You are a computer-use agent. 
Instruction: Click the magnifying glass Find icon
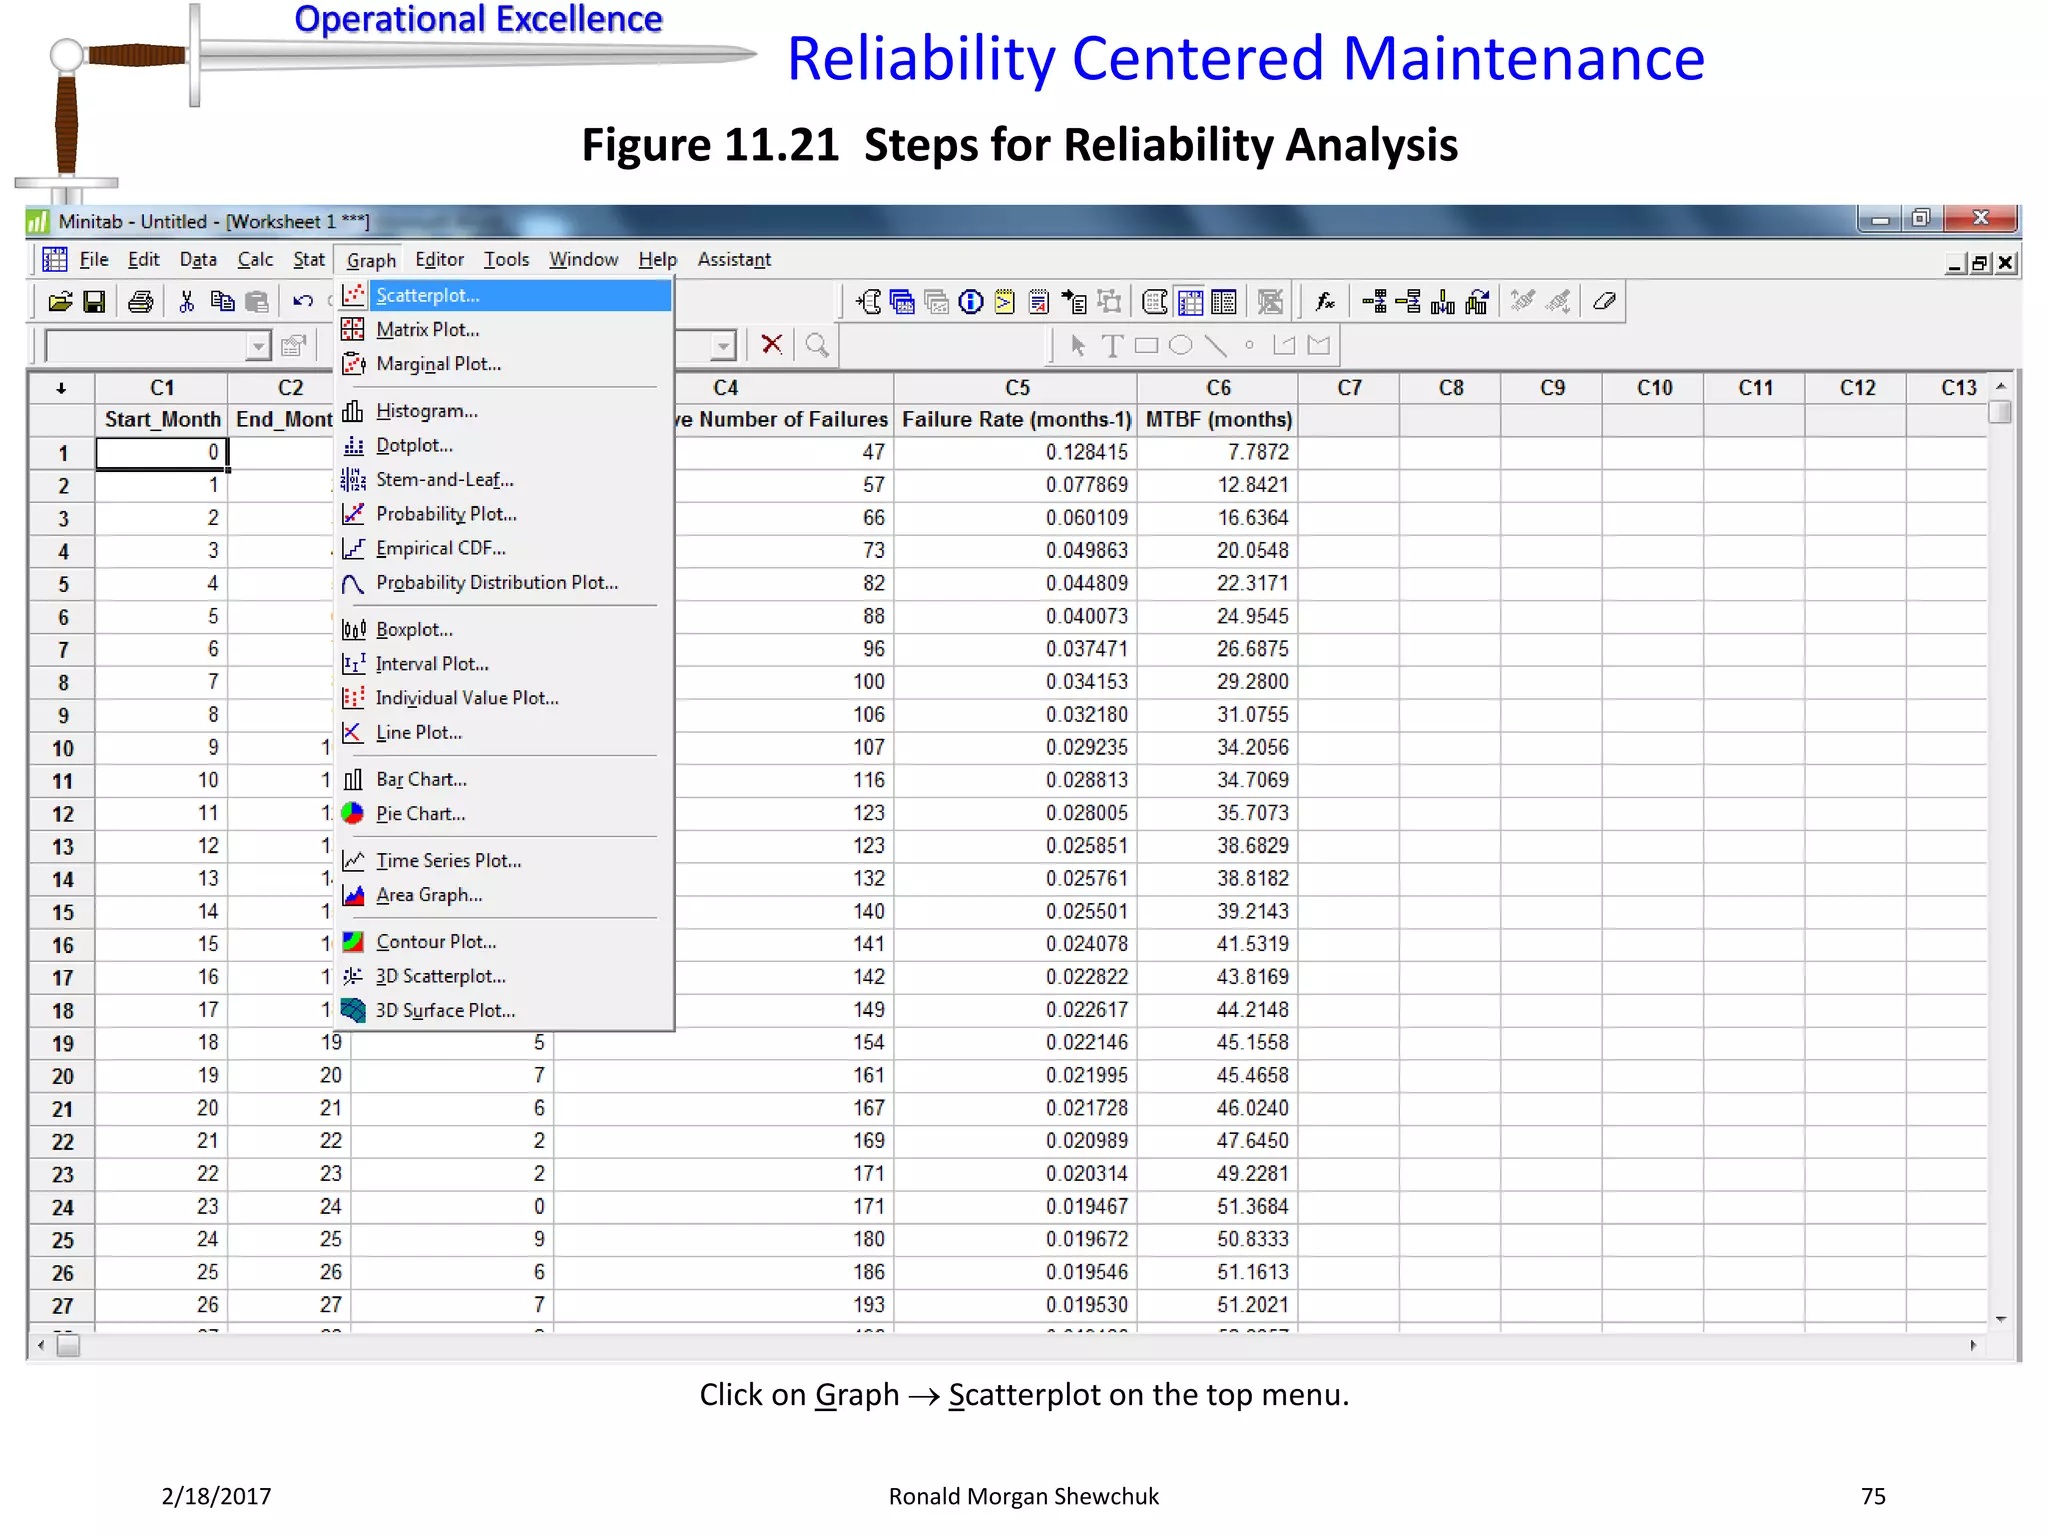(817, 345)
